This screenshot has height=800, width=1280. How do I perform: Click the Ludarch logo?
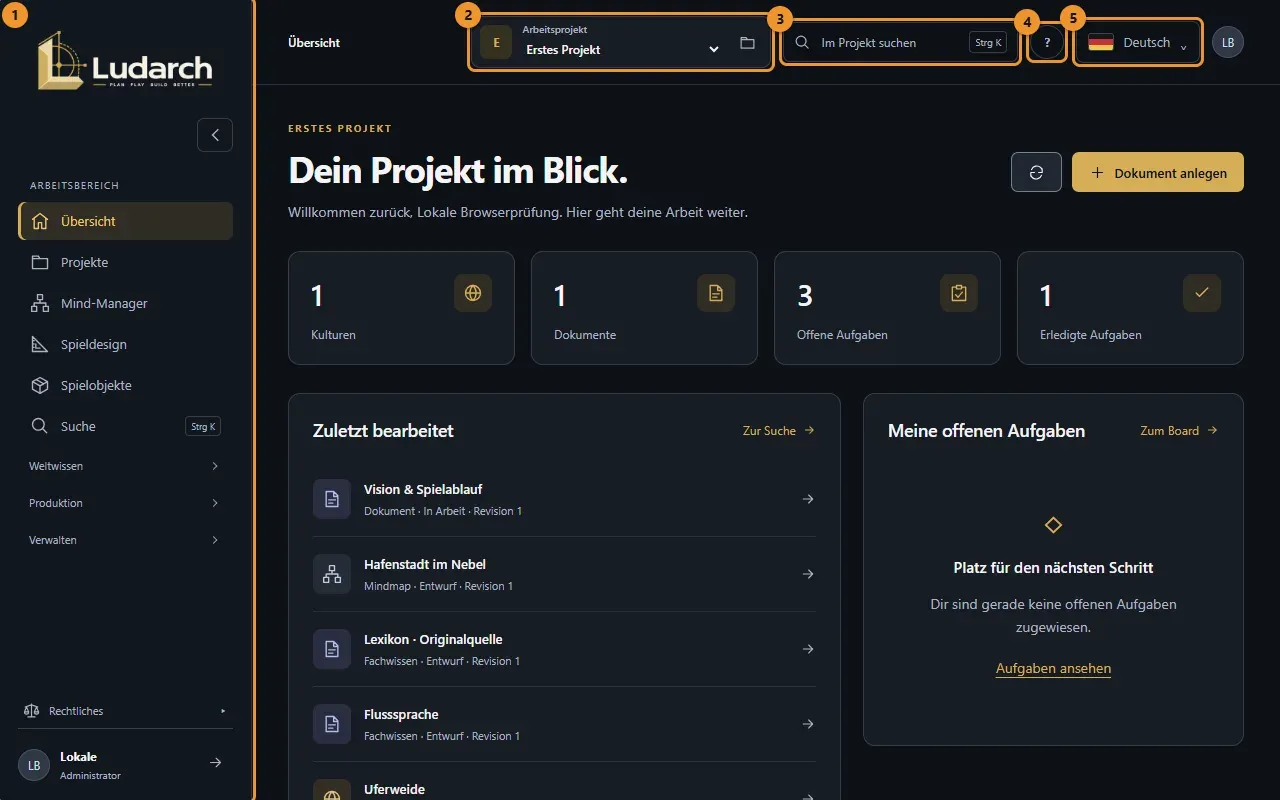[125, 61]
